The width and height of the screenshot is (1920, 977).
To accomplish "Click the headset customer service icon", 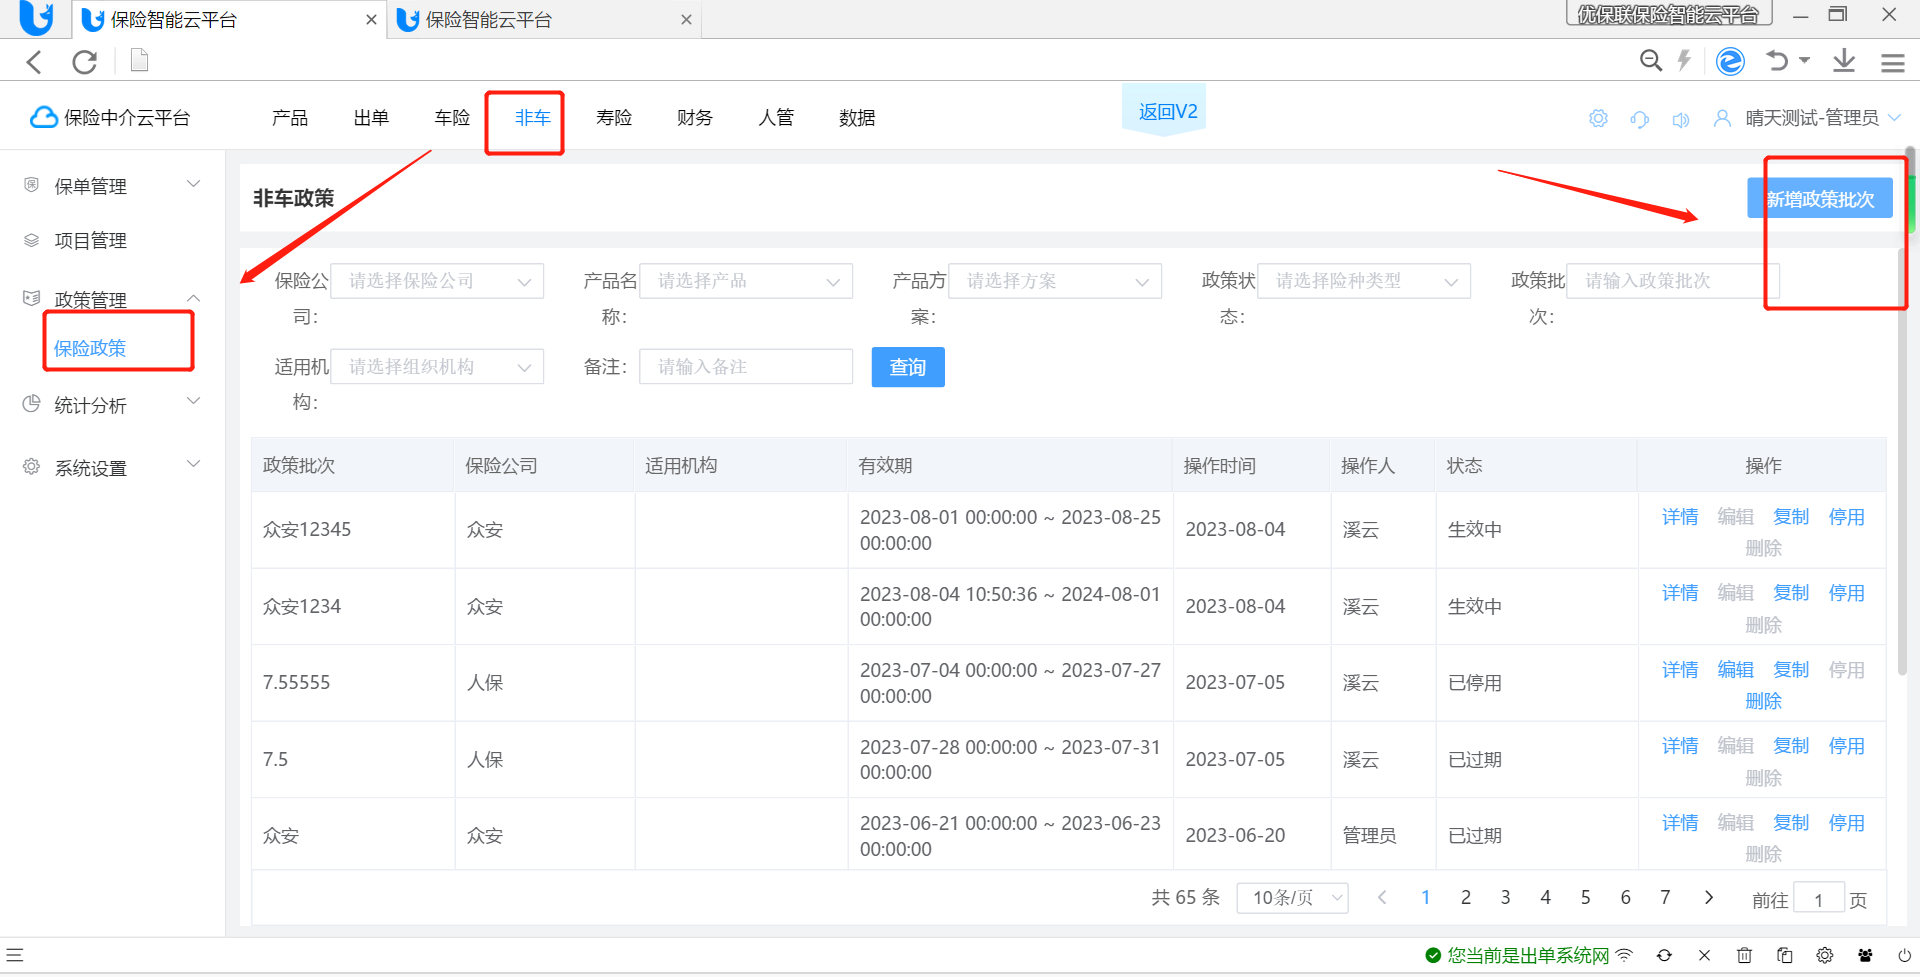I will point(1639,119).
